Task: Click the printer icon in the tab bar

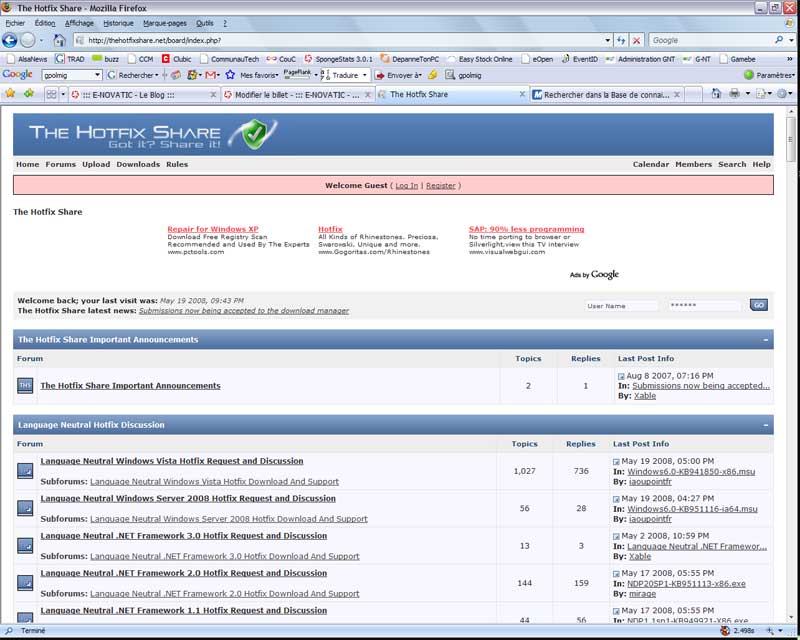Action: 734,93
